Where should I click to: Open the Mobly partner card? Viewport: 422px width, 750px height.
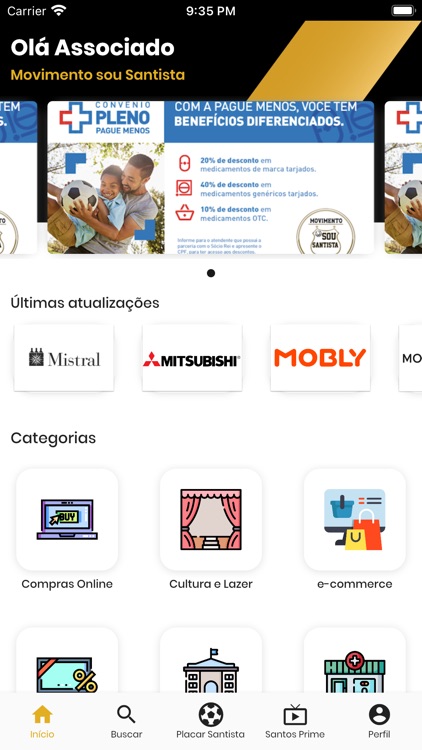(321, 358)
